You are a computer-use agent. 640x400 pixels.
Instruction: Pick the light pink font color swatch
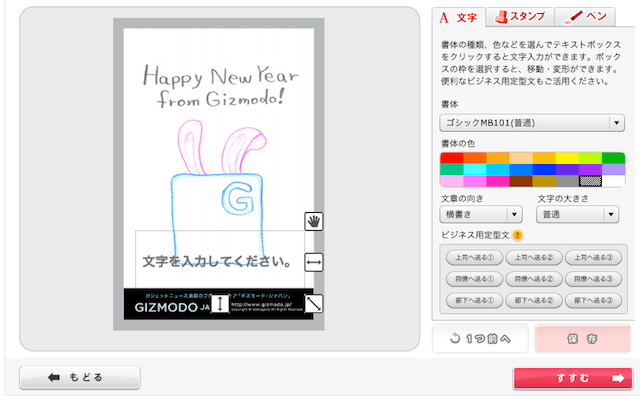451,181
